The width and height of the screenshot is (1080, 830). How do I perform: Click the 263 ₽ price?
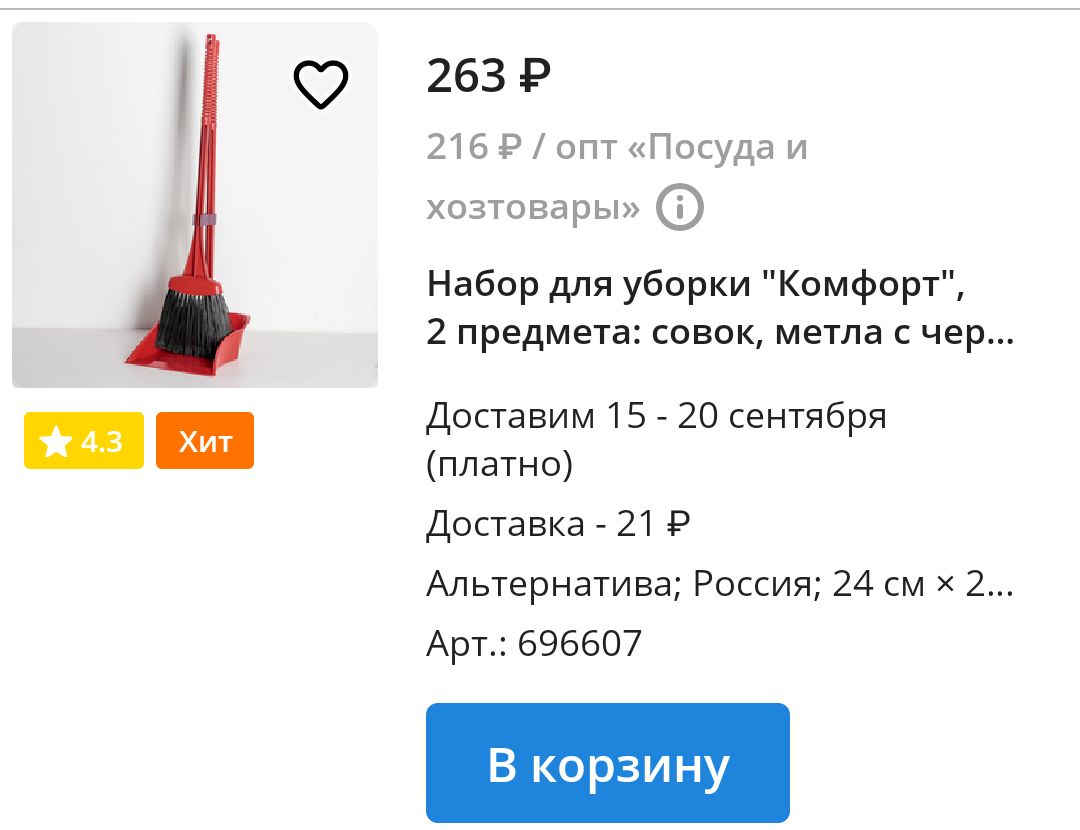[488, 76]
